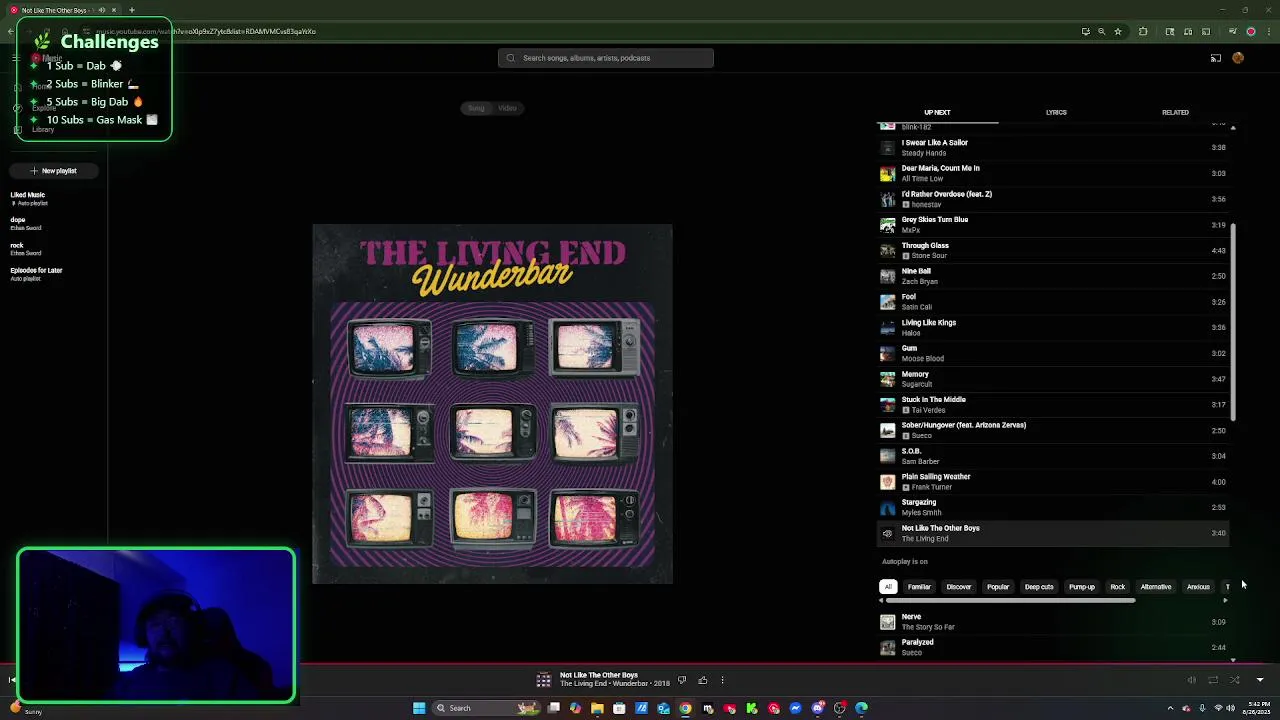Image resolution: width=1280 pixels, height=720 pixels.
Task: Create a New playlist
Action: click(x=53, y=171)
